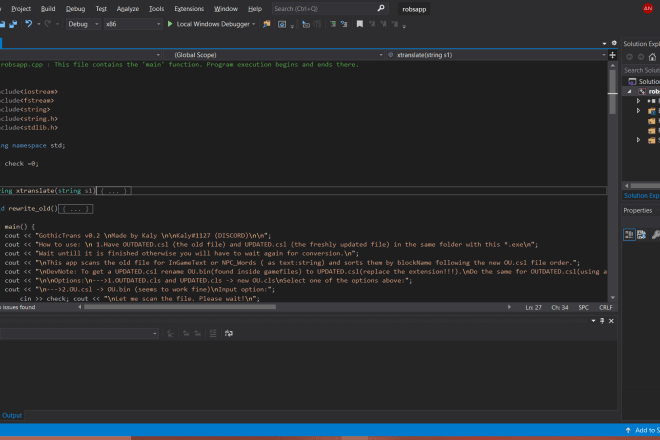Open the Output window options dropdown arrow
Image resolution: width=660 pixels, height=440 pixels.
click(x=593, y=321)
